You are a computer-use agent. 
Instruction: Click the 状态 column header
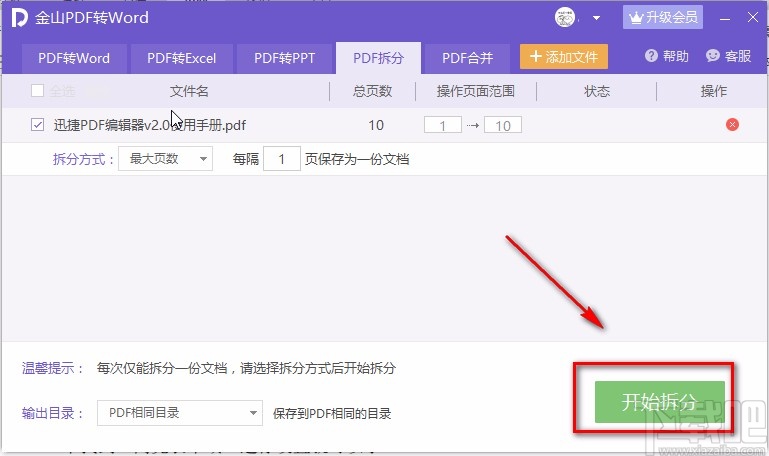(597, 91)
